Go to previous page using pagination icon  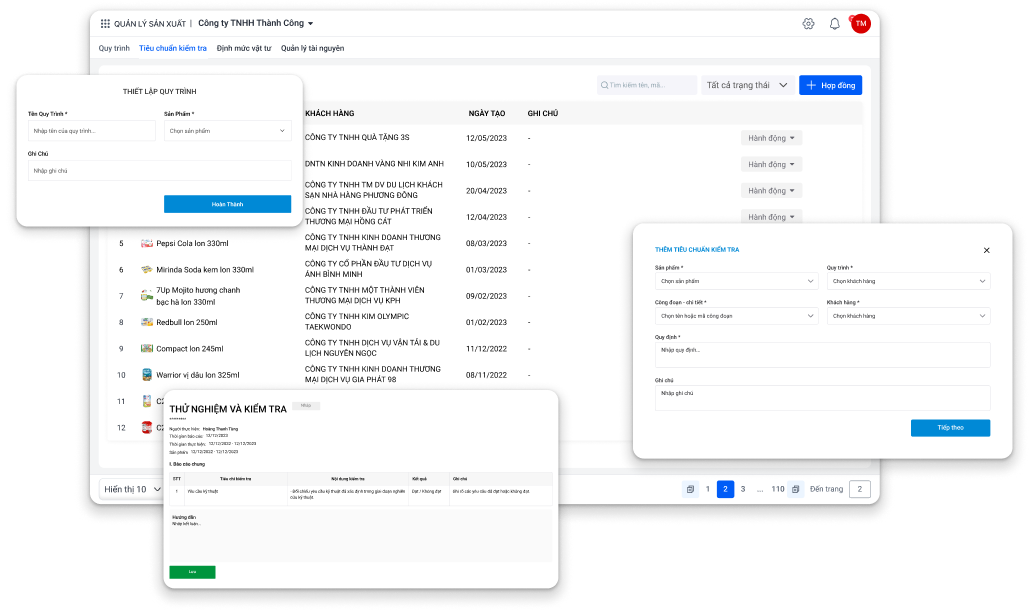coord(690,489)
